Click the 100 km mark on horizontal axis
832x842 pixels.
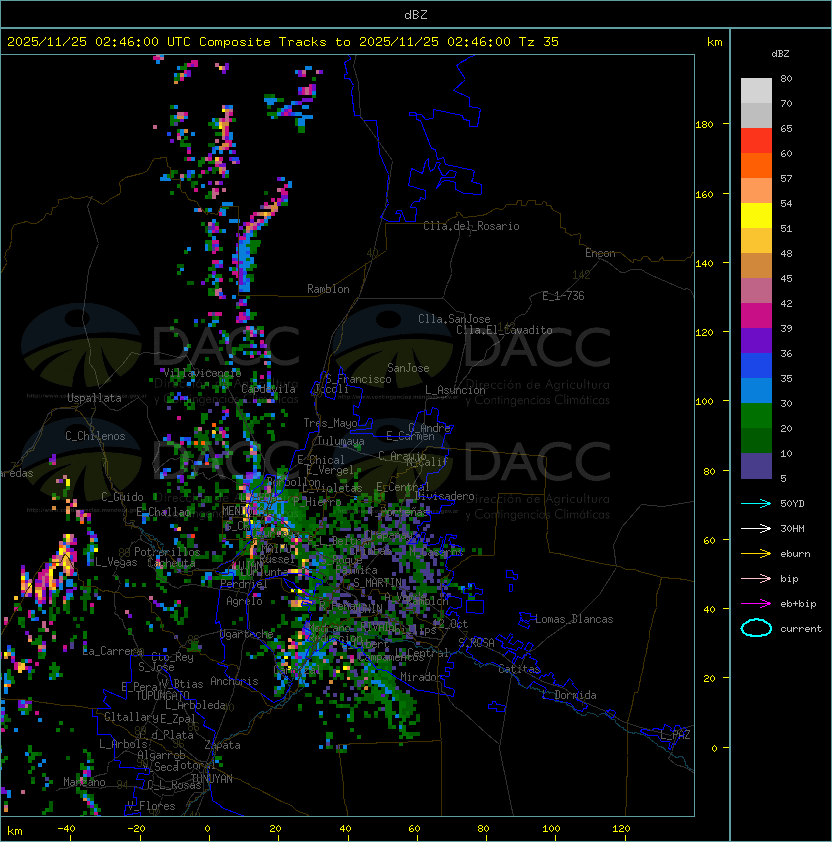pyautogui.click(x=551, y=829)
